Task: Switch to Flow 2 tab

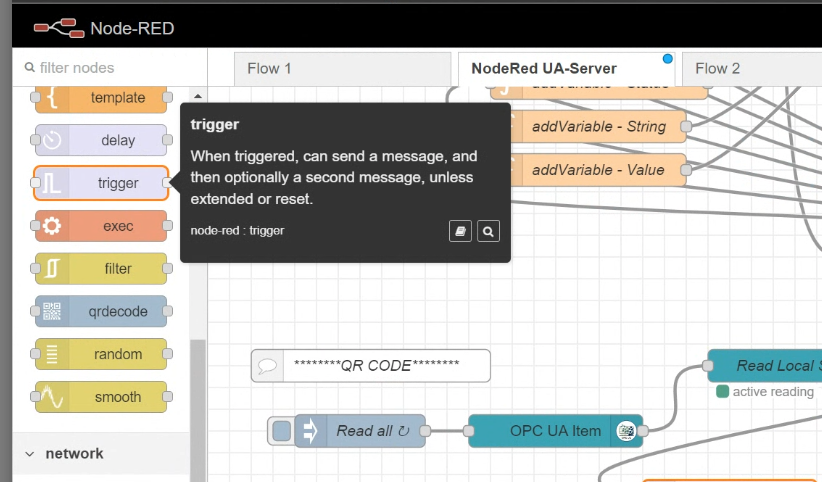Action: pyautogui.click(x=752, y=69)
